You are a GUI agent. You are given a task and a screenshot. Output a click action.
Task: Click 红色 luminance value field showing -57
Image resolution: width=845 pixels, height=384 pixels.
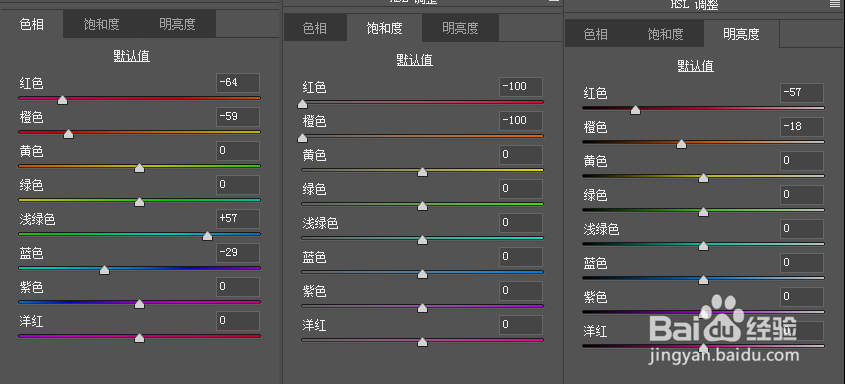coord(802,93)
